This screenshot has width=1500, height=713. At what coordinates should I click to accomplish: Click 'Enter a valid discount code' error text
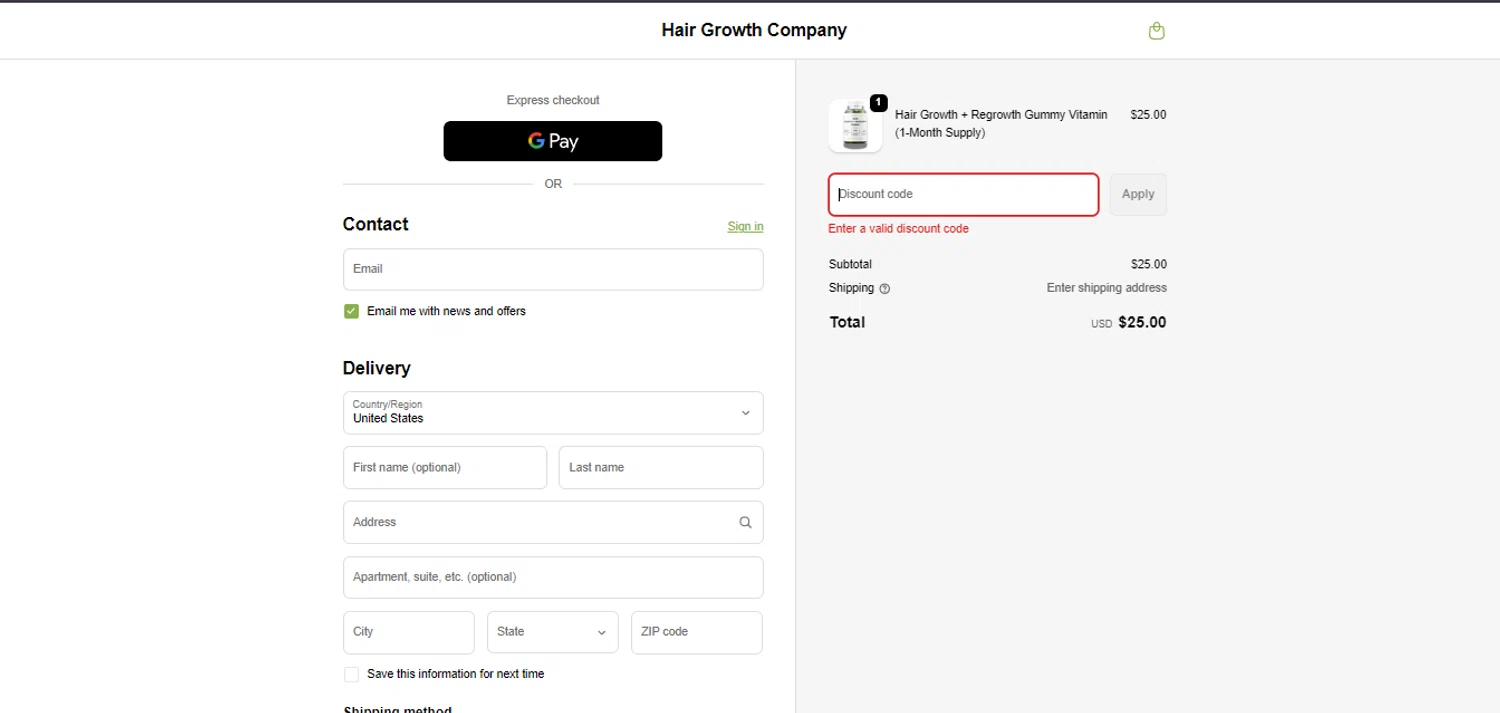[899, 229]
